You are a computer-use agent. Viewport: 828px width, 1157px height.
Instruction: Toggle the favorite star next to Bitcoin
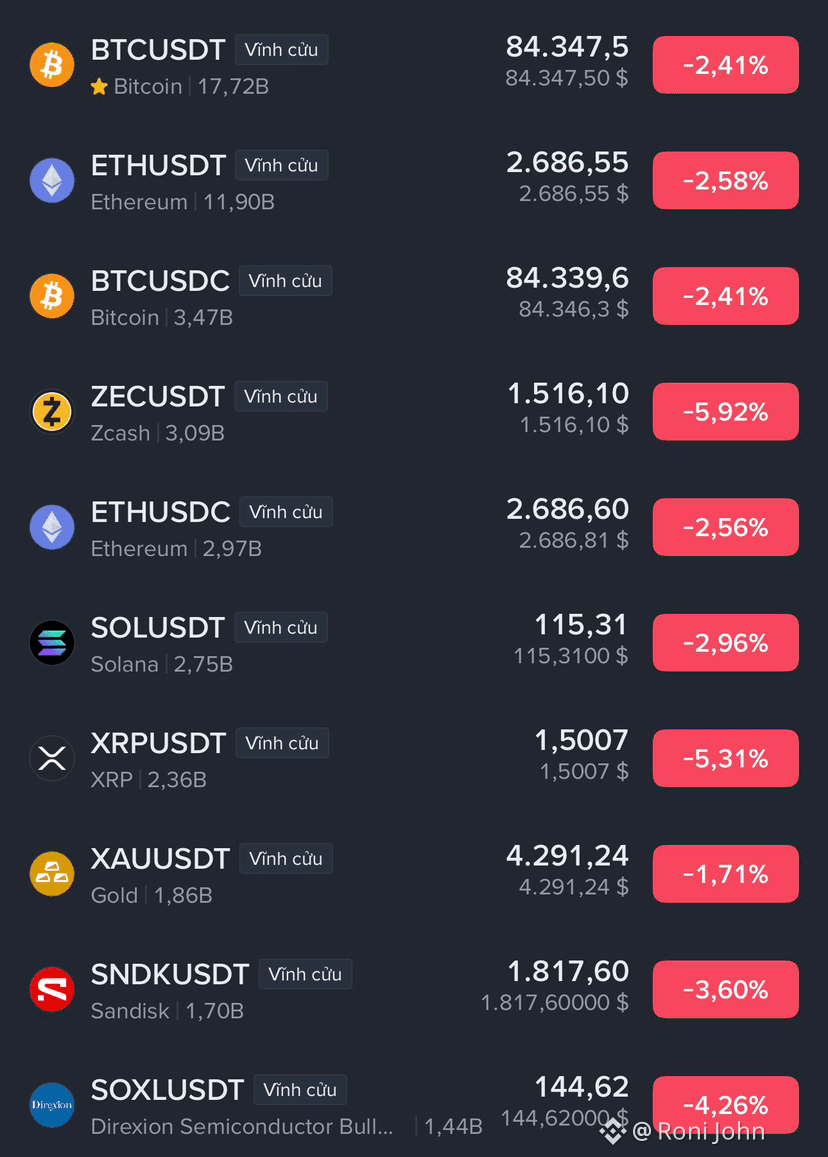pyautogui.click(x=99, y=87)
